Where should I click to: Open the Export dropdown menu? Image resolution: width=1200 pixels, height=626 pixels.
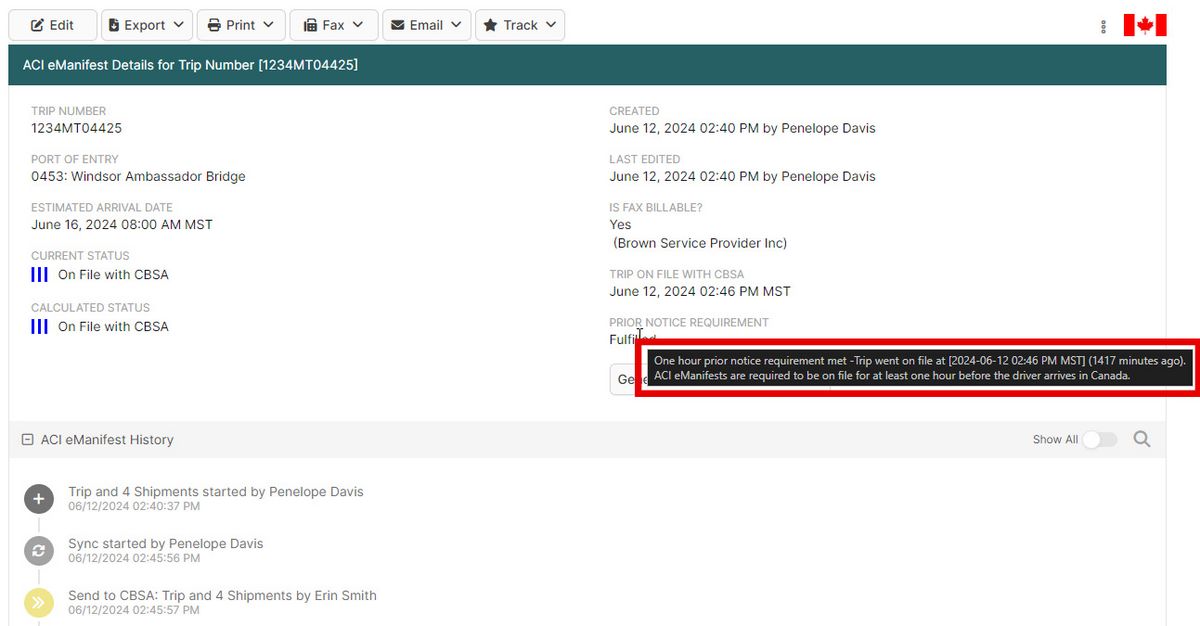point(146,25)
